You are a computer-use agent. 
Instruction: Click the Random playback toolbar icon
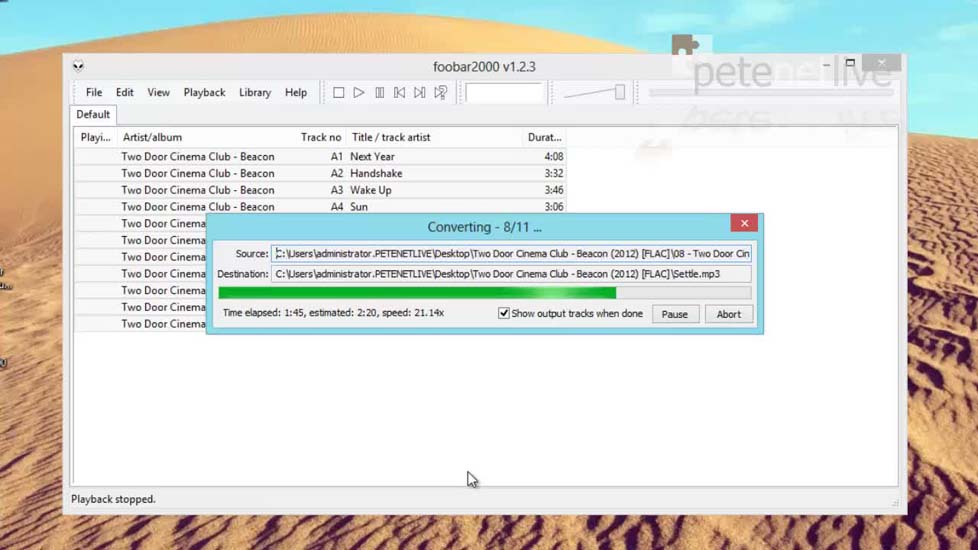pyautogui.click(x=440, y=93)
